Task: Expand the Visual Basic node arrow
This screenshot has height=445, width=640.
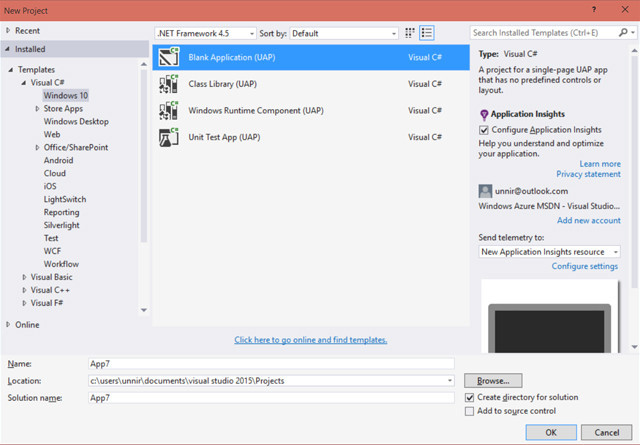Action: [x=24, y=277]
